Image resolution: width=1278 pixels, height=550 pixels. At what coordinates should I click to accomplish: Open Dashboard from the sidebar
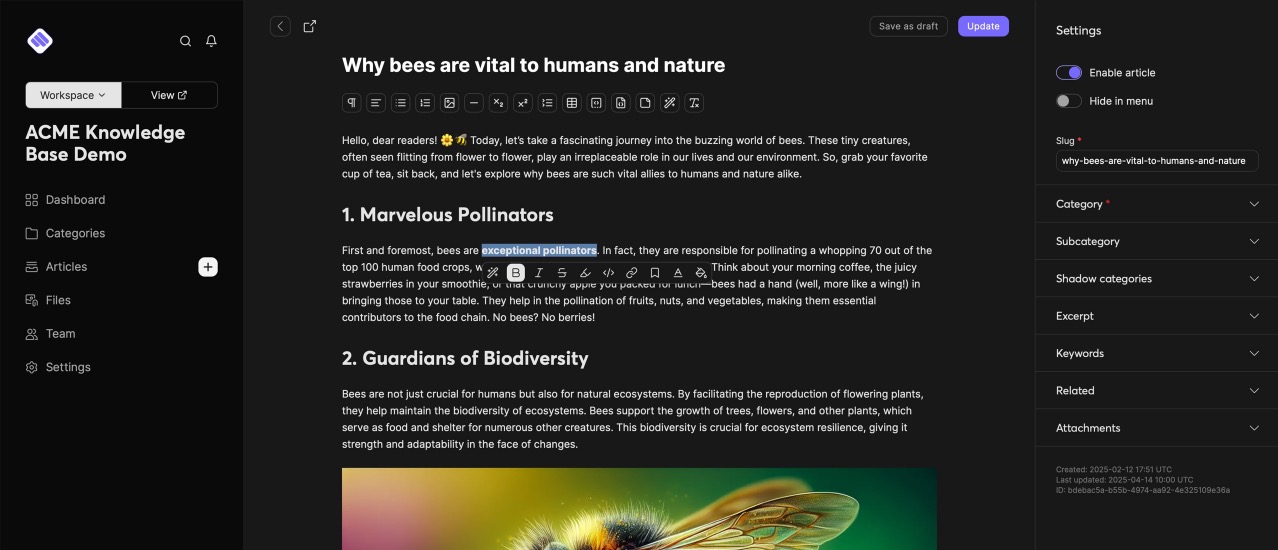pos(75,200)
